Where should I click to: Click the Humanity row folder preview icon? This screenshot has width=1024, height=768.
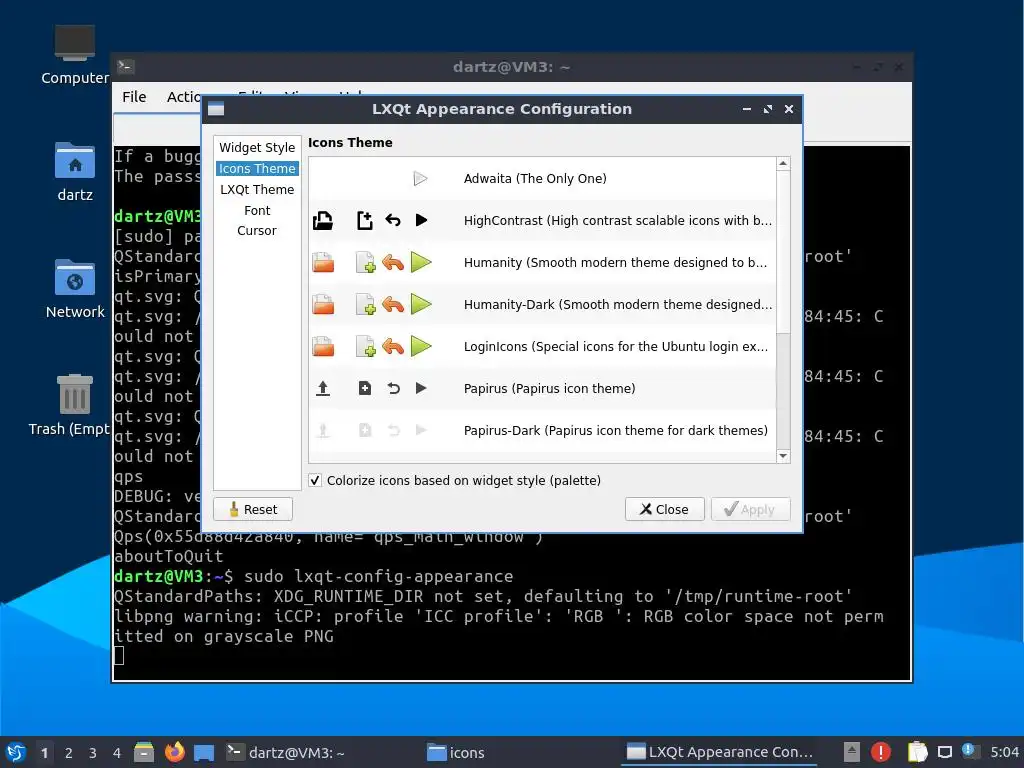[323, 263]
